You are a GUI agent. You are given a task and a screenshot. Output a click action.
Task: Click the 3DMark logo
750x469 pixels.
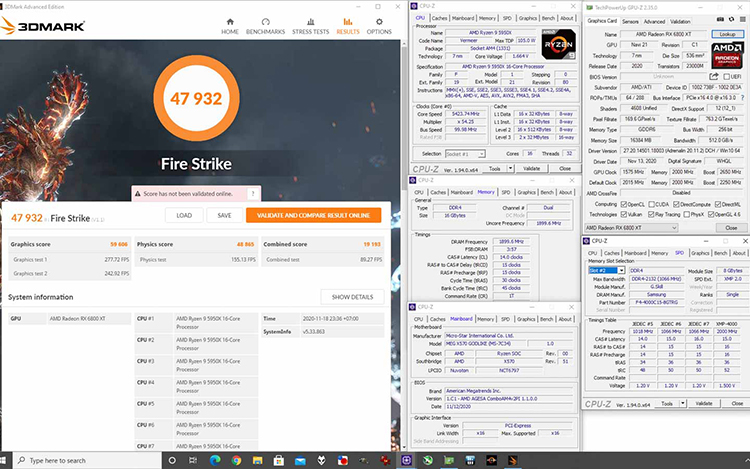43,26
